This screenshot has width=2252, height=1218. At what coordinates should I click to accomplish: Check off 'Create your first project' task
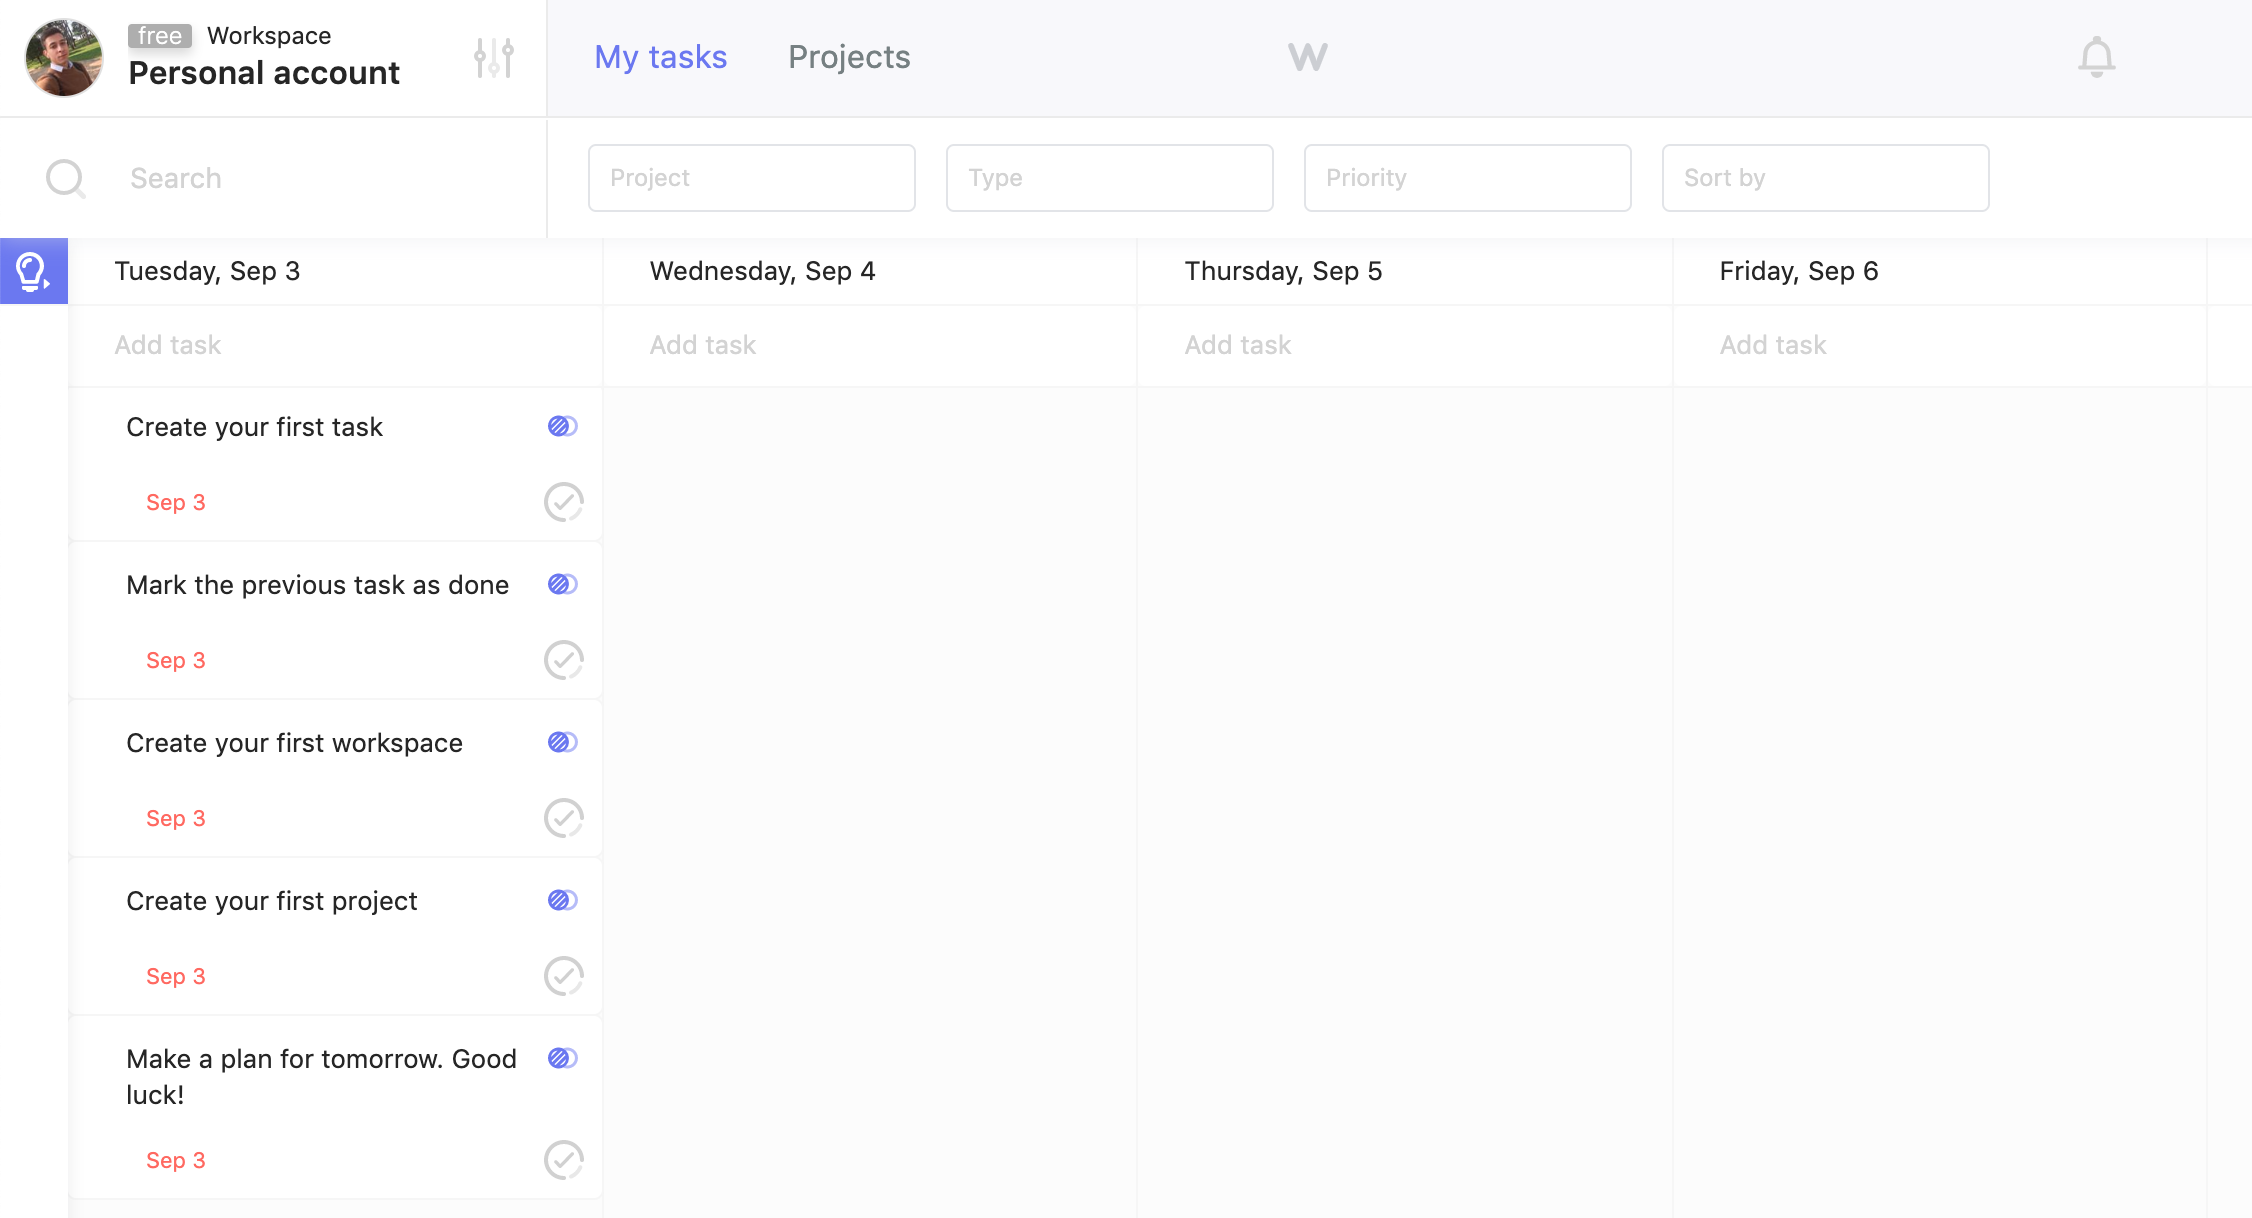[563, 976]
